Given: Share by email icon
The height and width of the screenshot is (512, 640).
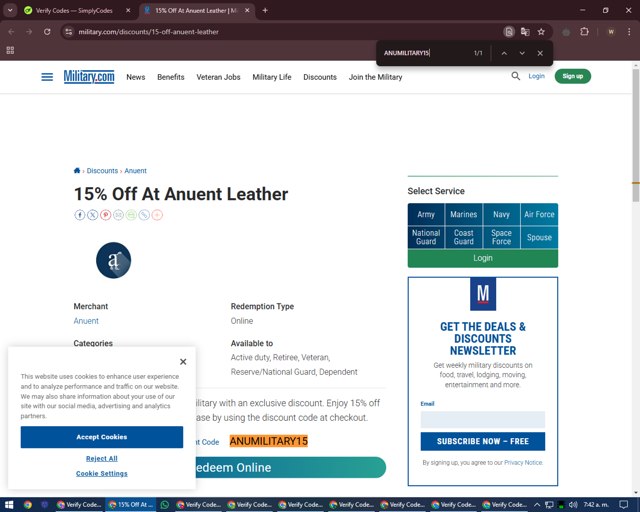Looking at the screenshot, I should [x=118, y=215].
